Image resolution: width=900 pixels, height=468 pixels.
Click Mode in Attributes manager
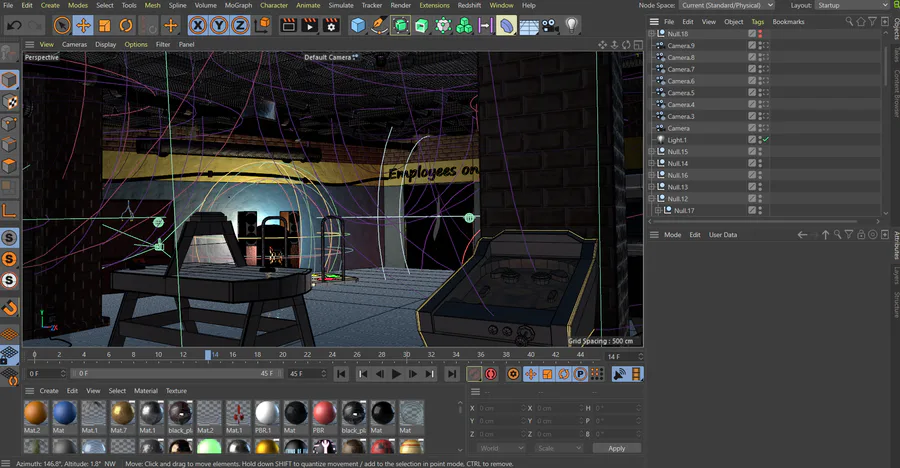673,235
